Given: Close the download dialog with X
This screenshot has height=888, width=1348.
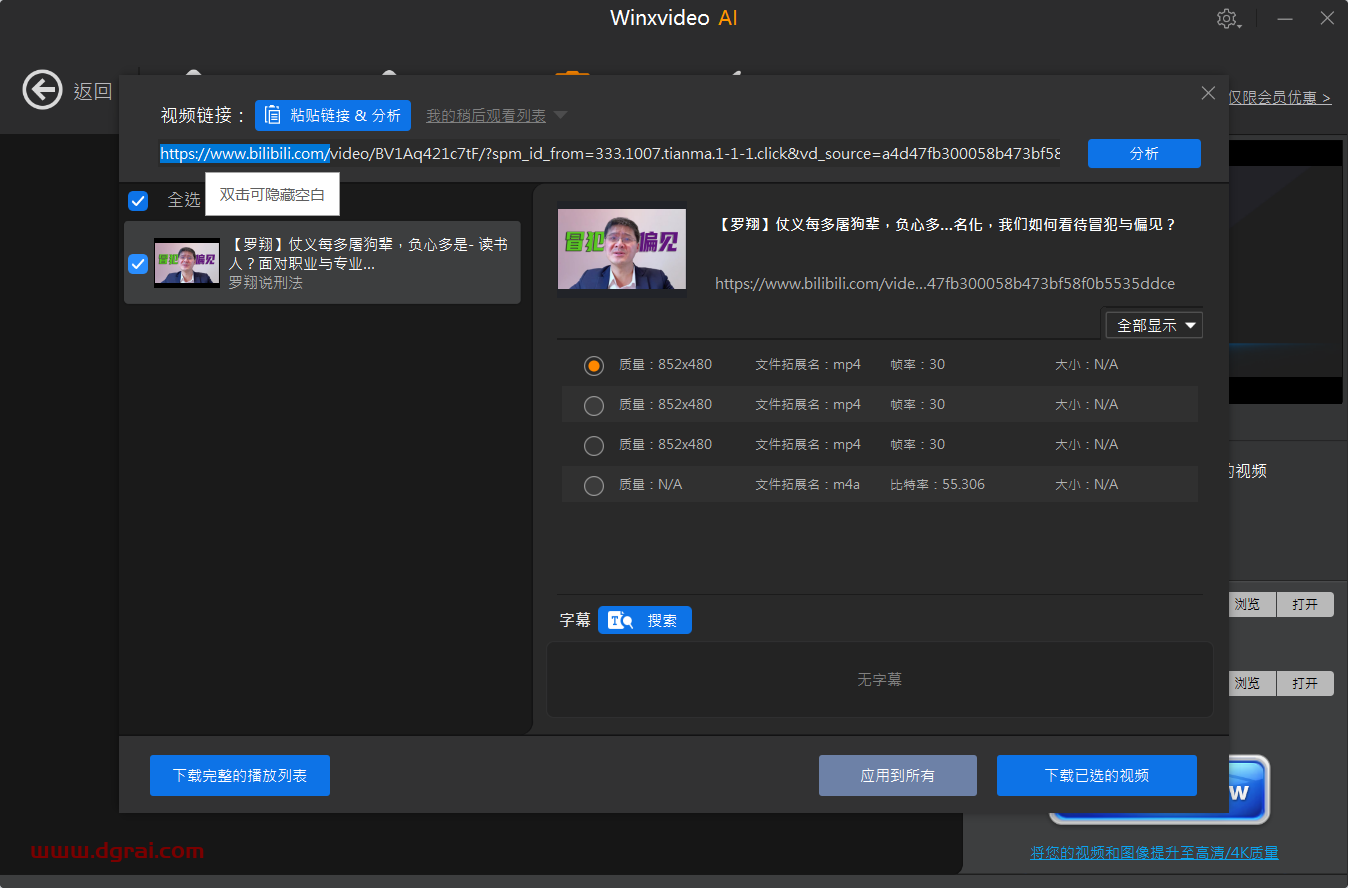Looking at the screenshot, I should [1208, 93].
